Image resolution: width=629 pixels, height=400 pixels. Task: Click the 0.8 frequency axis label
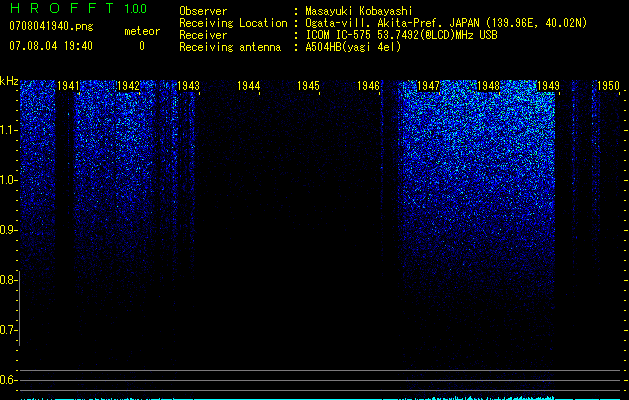click(8, 280)
